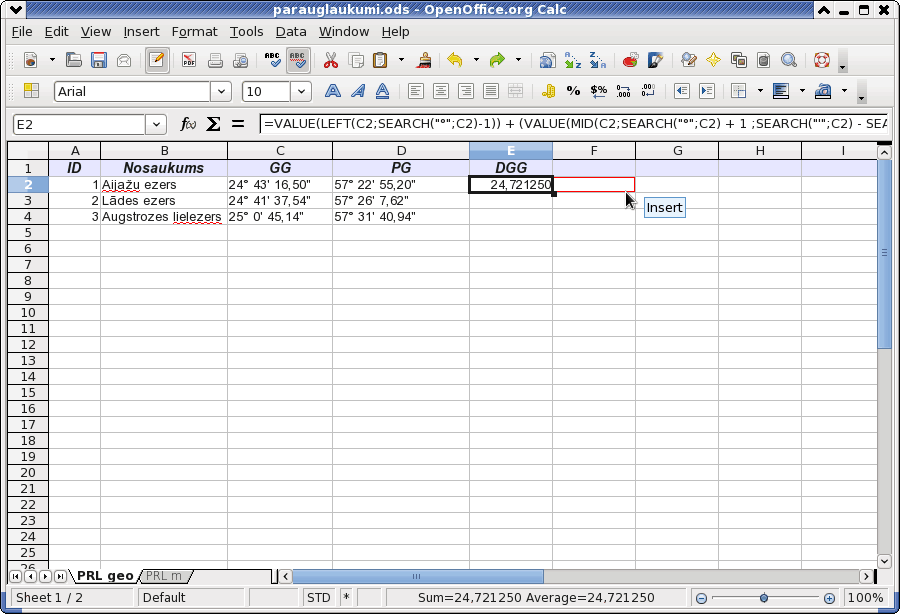Open Find & Replace

coord(688,60)
